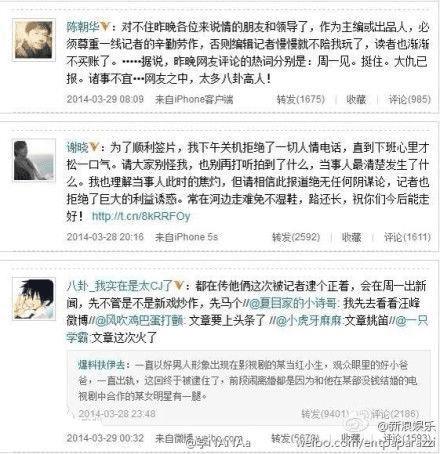Viewport: 440px width, 454px height.
Task: Repost 谢晓's post via 转发(2592)
Action: (296, 237)
